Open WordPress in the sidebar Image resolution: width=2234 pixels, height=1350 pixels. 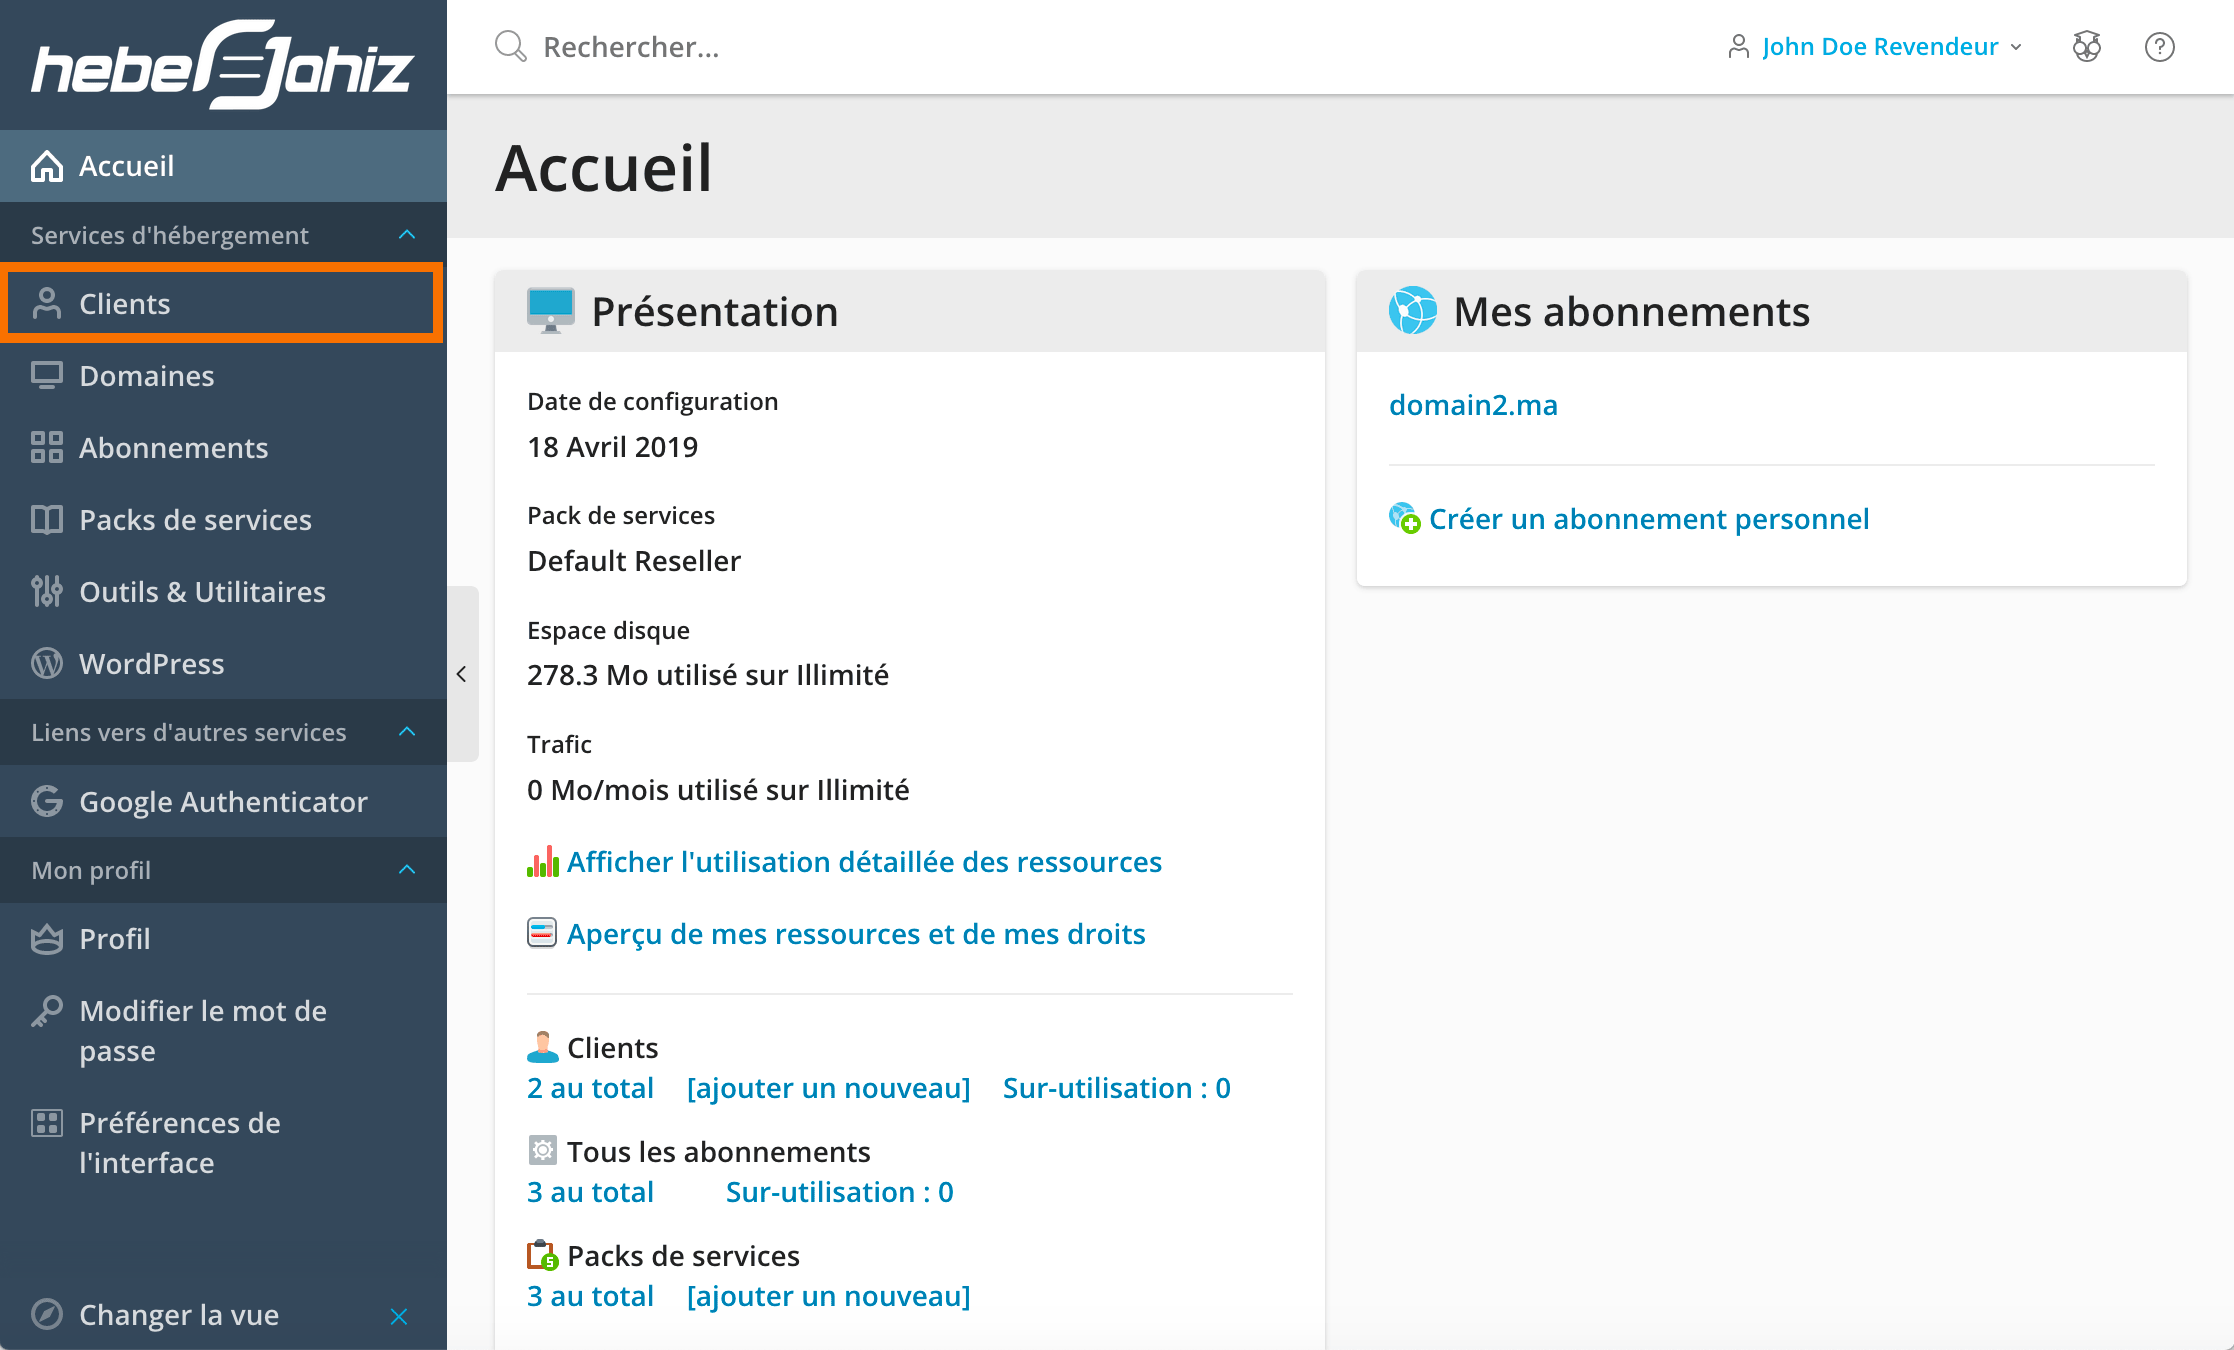pos(223,664)
